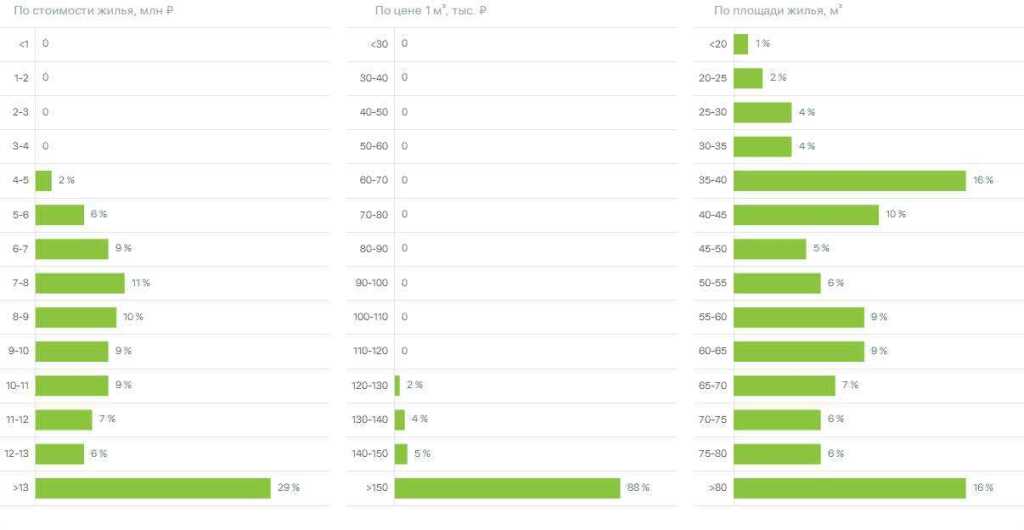Viewport: 1024px width, 530px height.
Task: Click the 5-6 row label in cost chart
Action: point(21,214)
